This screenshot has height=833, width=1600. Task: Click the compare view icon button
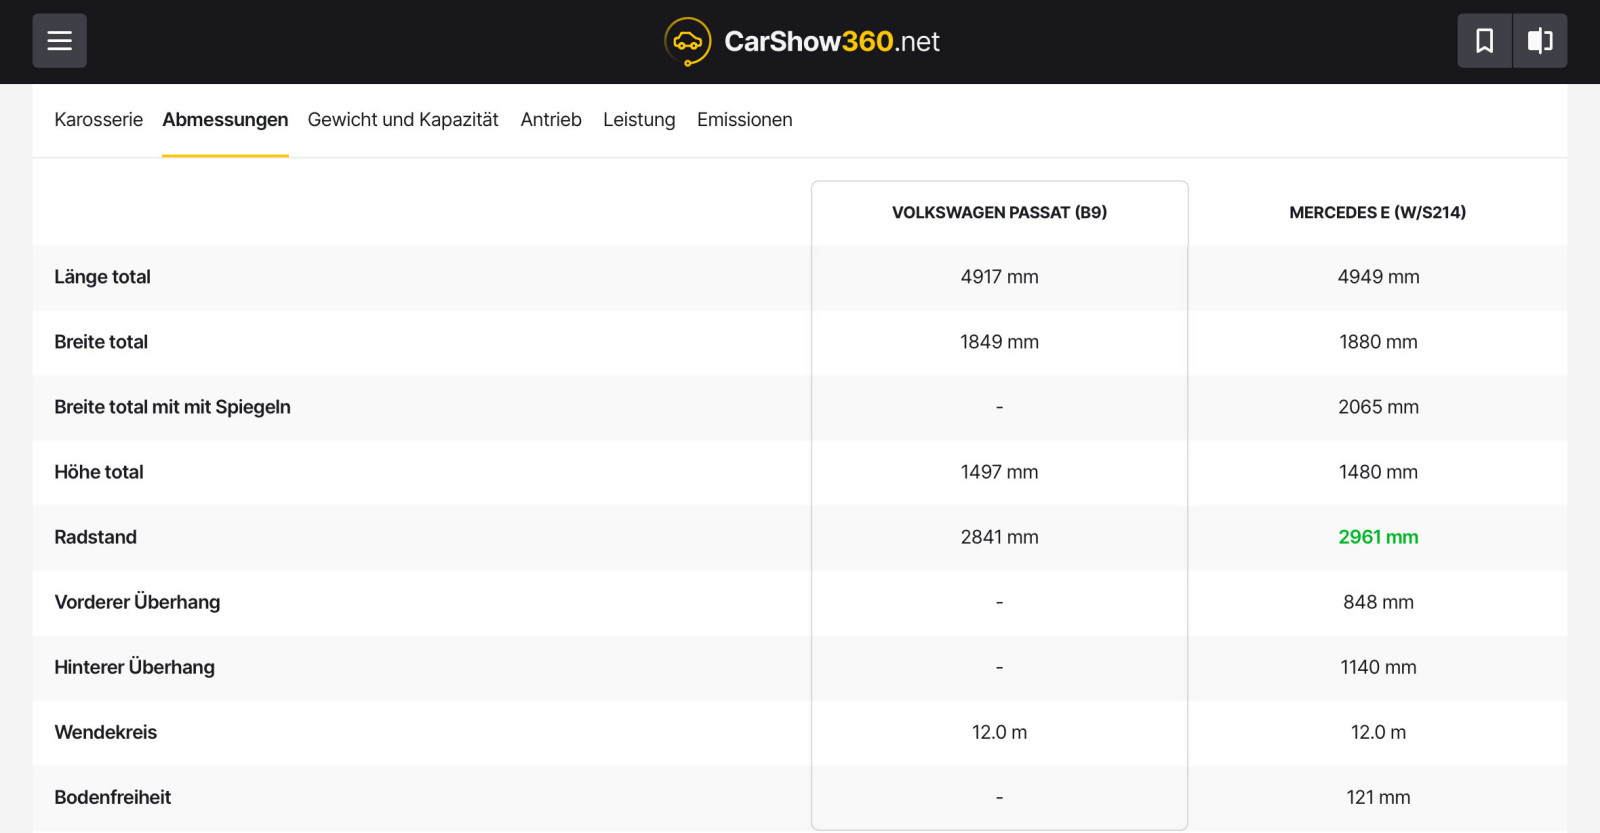1540,41
